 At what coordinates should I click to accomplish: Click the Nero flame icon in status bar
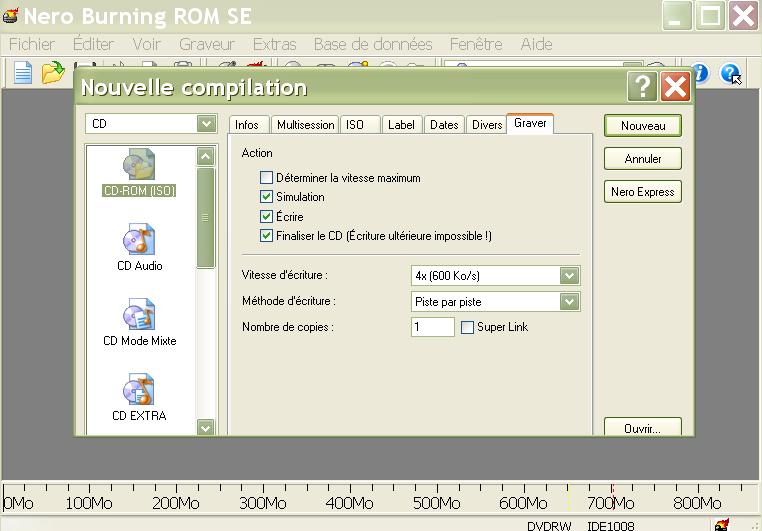coord(722,525)
